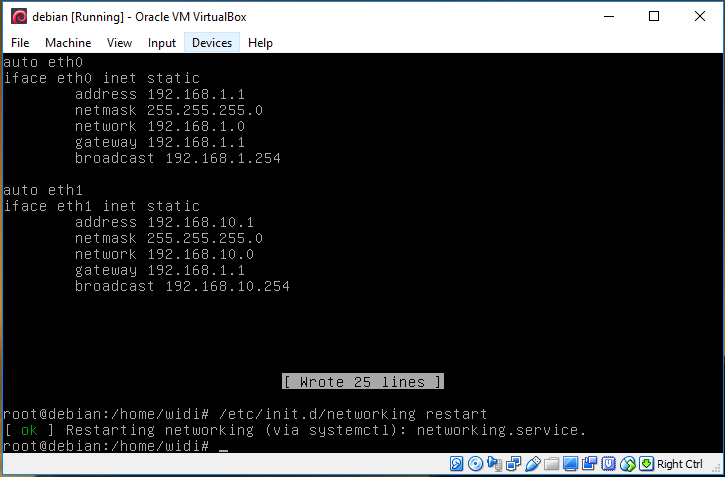Click the 'address 192.168.10.1' line
725x477 pixels.
pos(164,222)
